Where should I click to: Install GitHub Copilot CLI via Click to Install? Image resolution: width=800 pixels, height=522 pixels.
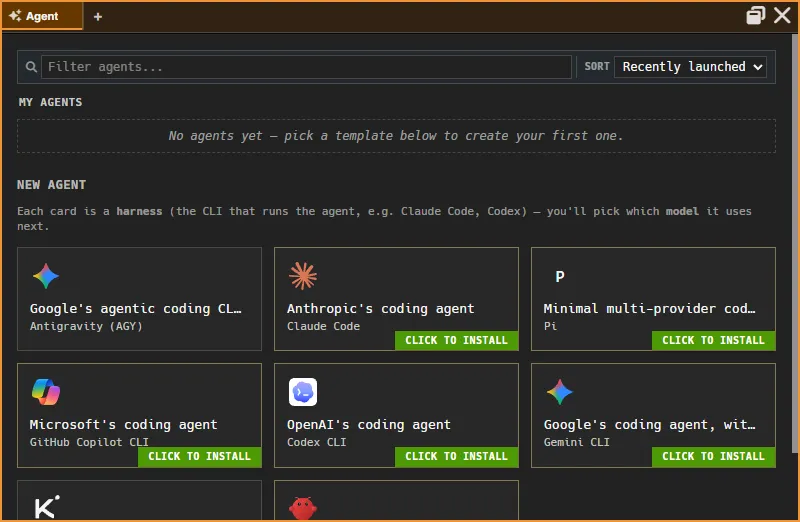199,456
